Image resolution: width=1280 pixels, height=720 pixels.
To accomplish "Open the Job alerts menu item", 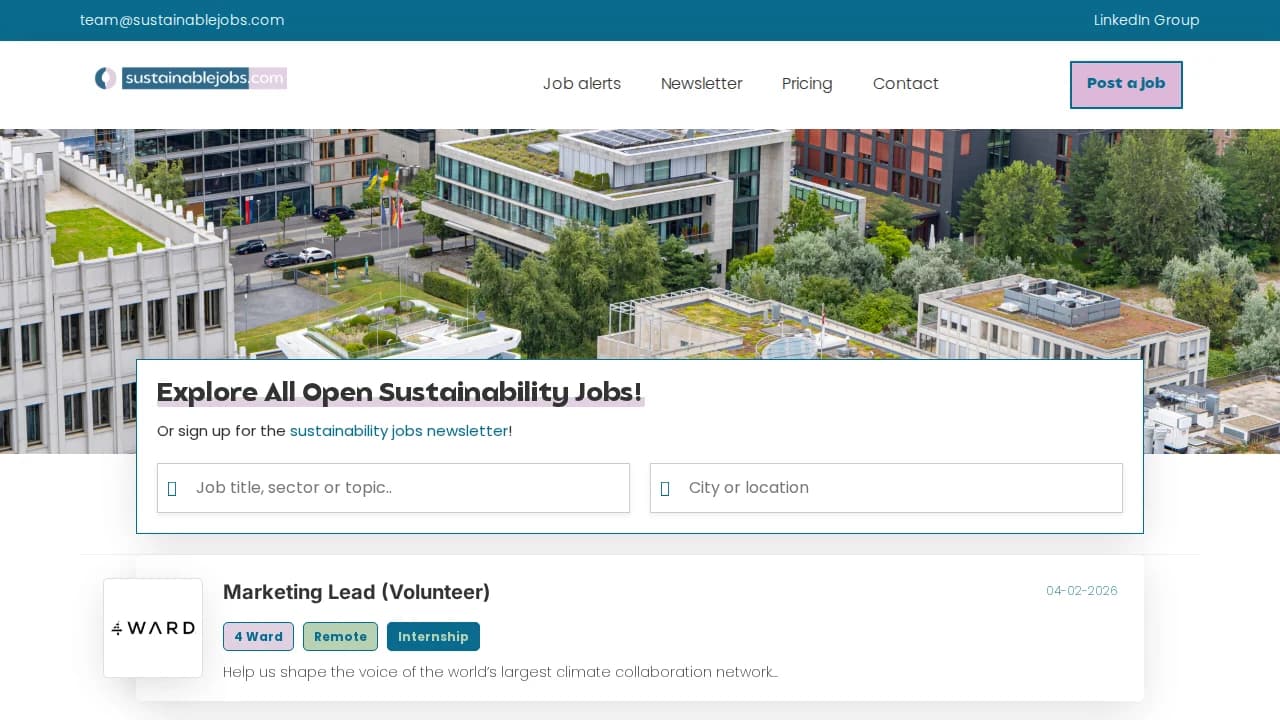I will click(581, 84).
